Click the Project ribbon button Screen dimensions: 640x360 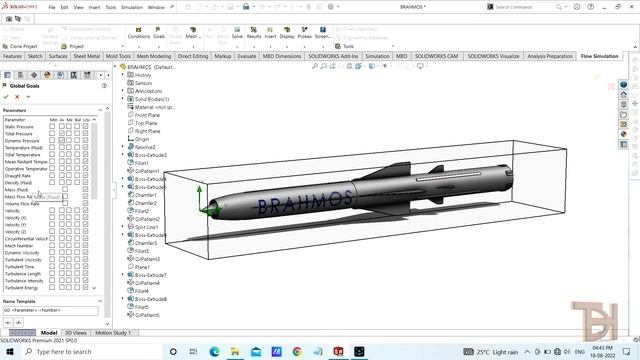(x=73, y=47)
